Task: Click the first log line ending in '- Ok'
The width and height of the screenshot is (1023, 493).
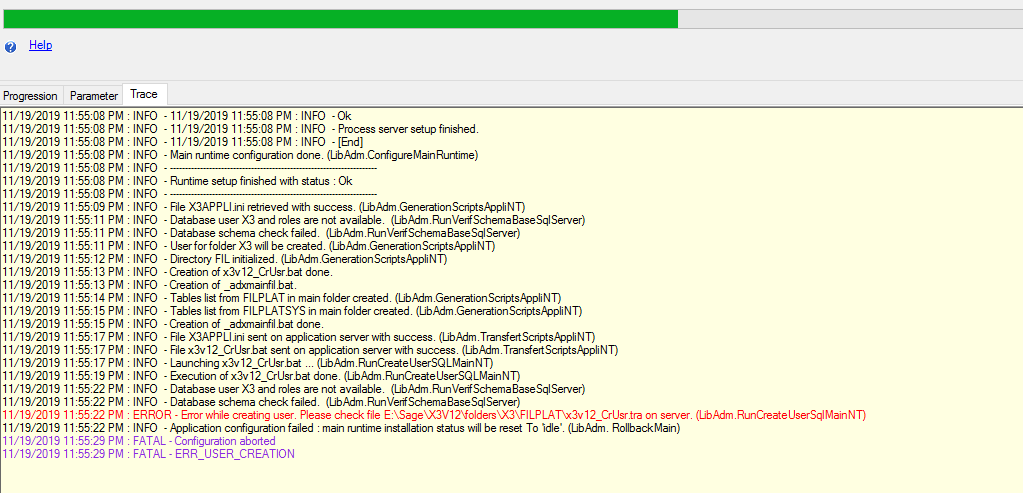Action: tap(177, 116)
